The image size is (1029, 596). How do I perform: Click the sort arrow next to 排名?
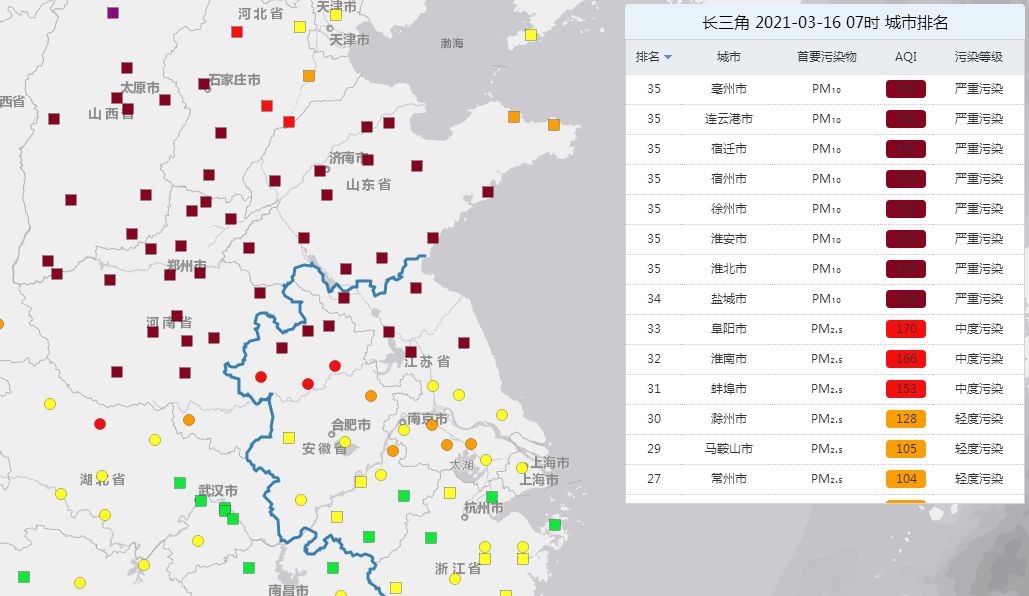click(x=668, y=57)
